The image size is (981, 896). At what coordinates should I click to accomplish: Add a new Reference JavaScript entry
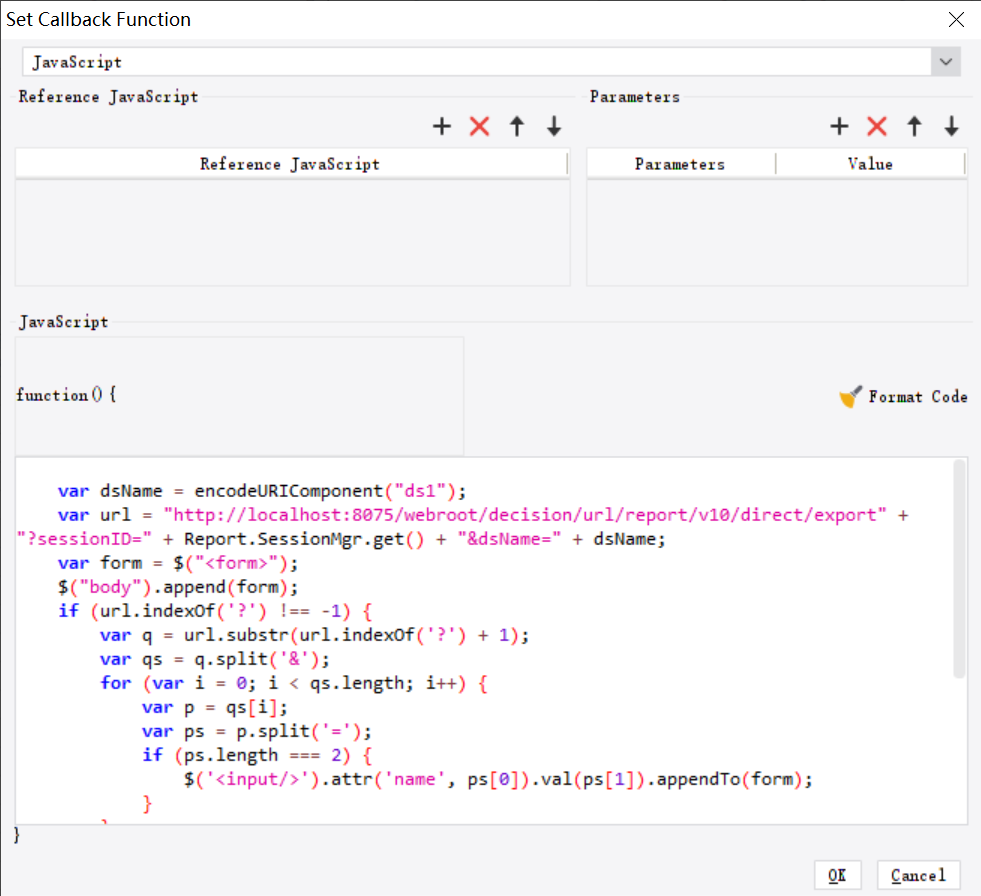[x=441, y=126]
